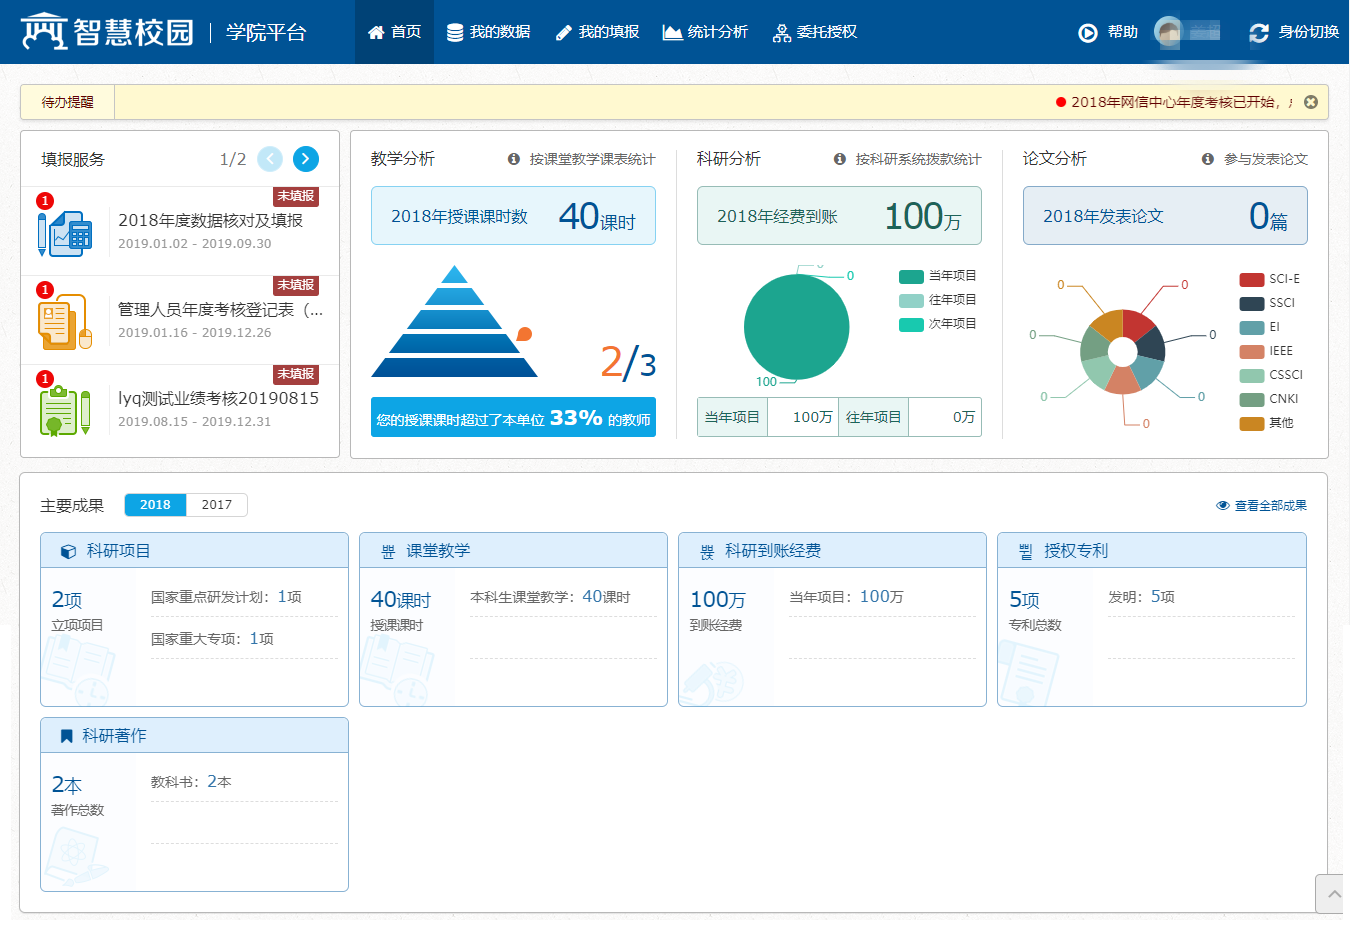
Task: Open 管理人员年度考核登记表 item
Action: [x=220, y=310]
